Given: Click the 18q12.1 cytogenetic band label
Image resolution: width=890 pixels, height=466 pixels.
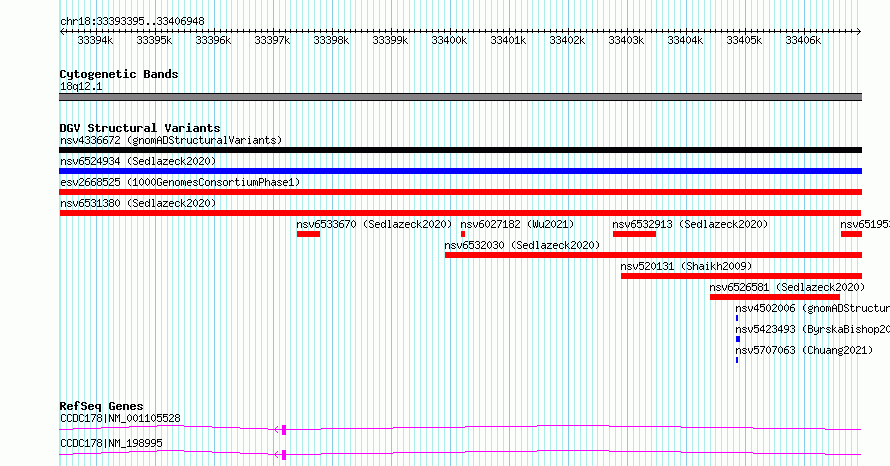Looking at the screenshot, I should tap(81, 86).
